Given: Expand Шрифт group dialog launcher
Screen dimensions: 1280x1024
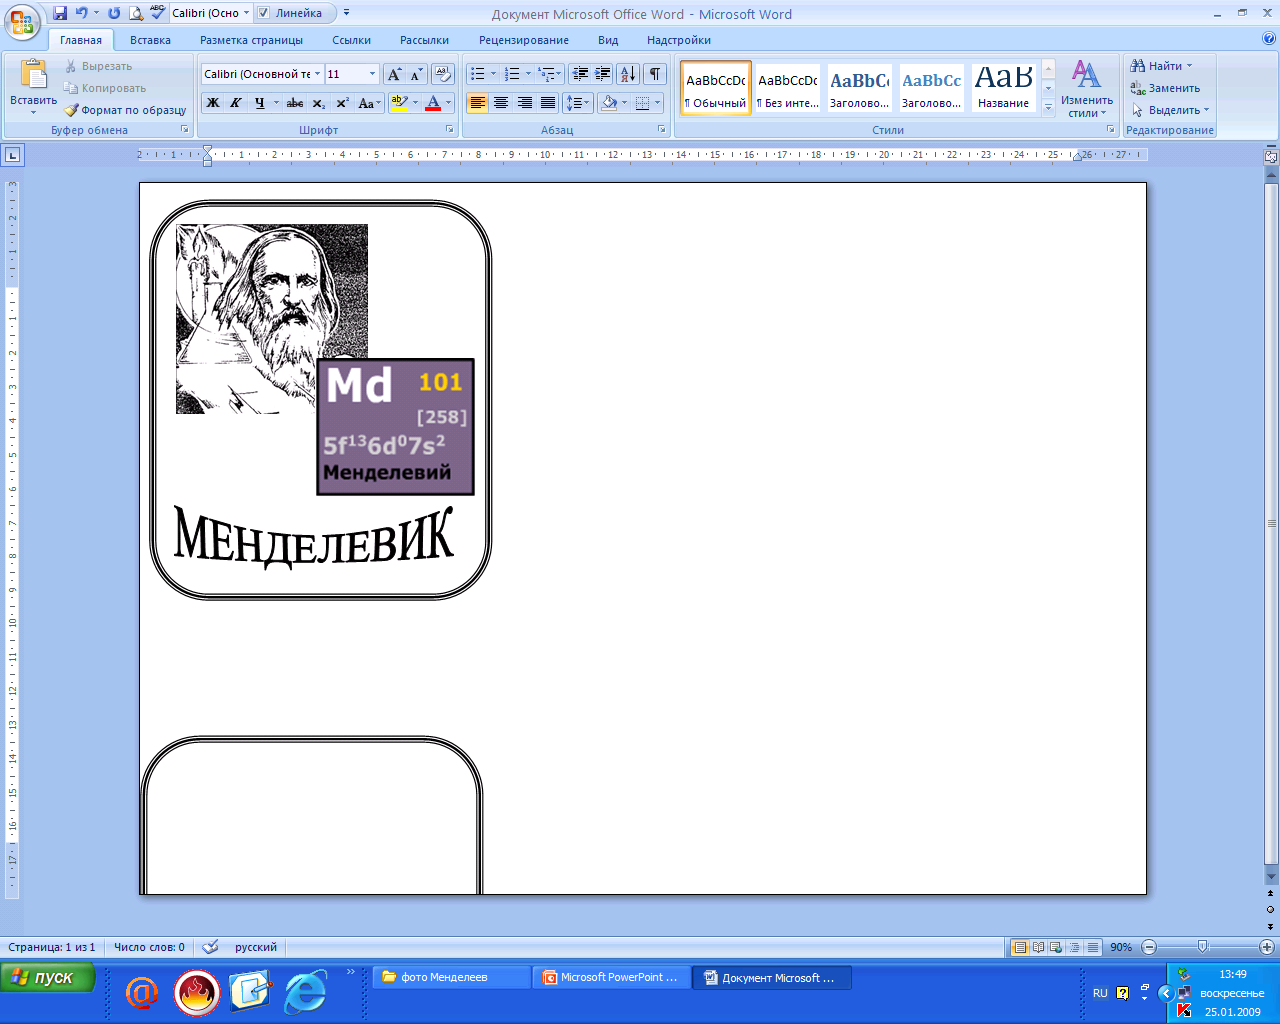Looking at the screenshot, I should [x=450, y=130].
